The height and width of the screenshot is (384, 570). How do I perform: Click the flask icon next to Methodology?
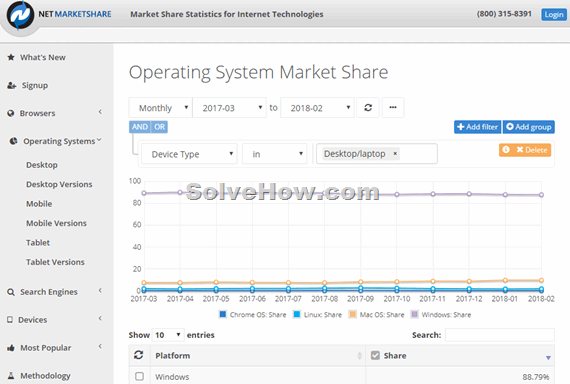[11, 376]
